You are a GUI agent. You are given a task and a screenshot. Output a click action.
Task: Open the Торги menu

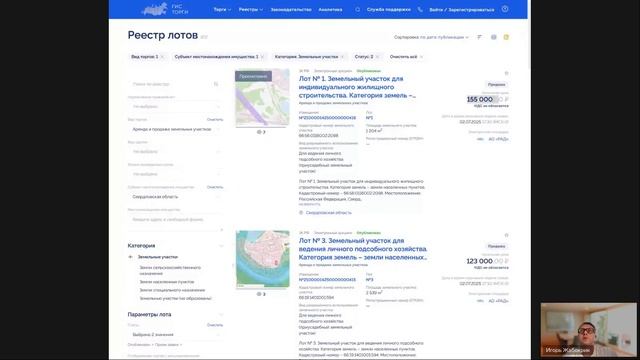click(x=222, y=9)
